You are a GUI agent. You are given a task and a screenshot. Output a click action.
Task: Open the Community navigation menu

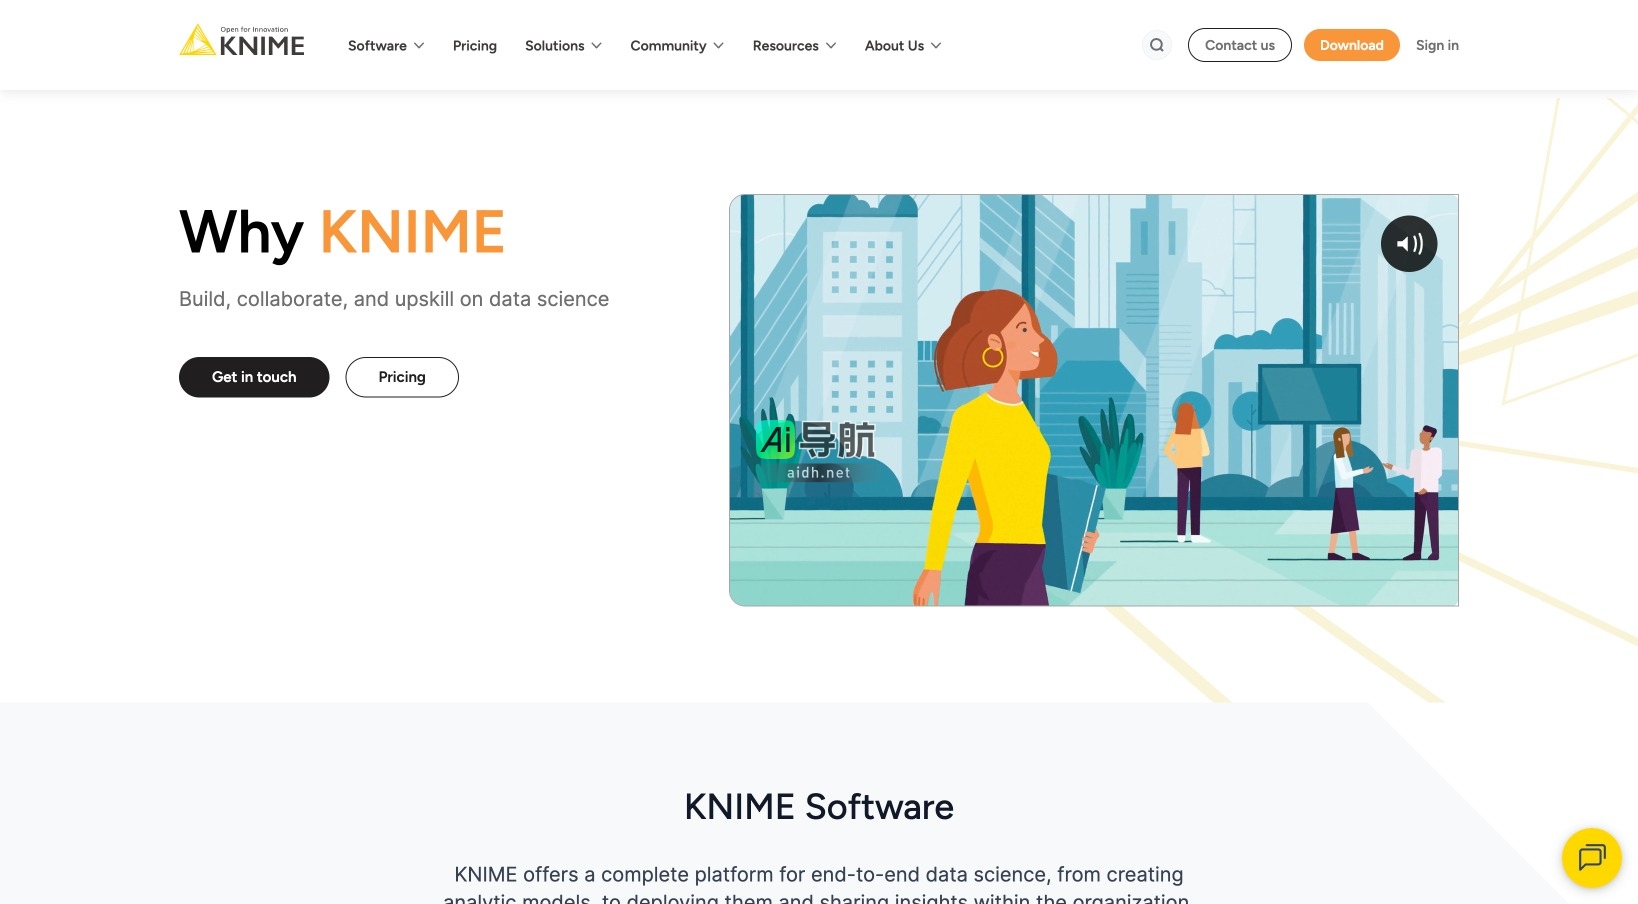(676, 45)
